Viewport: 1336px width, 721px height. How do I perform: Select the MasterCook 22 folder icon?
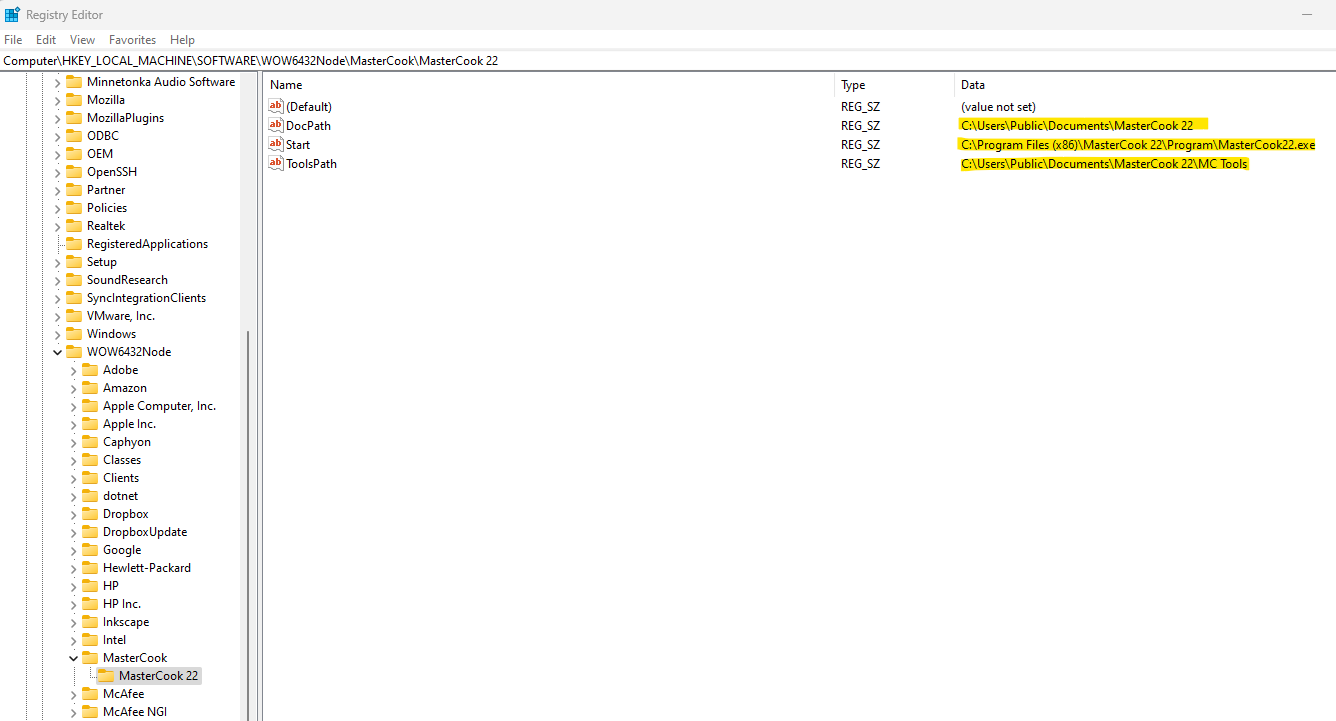click(x=106, y=676)
